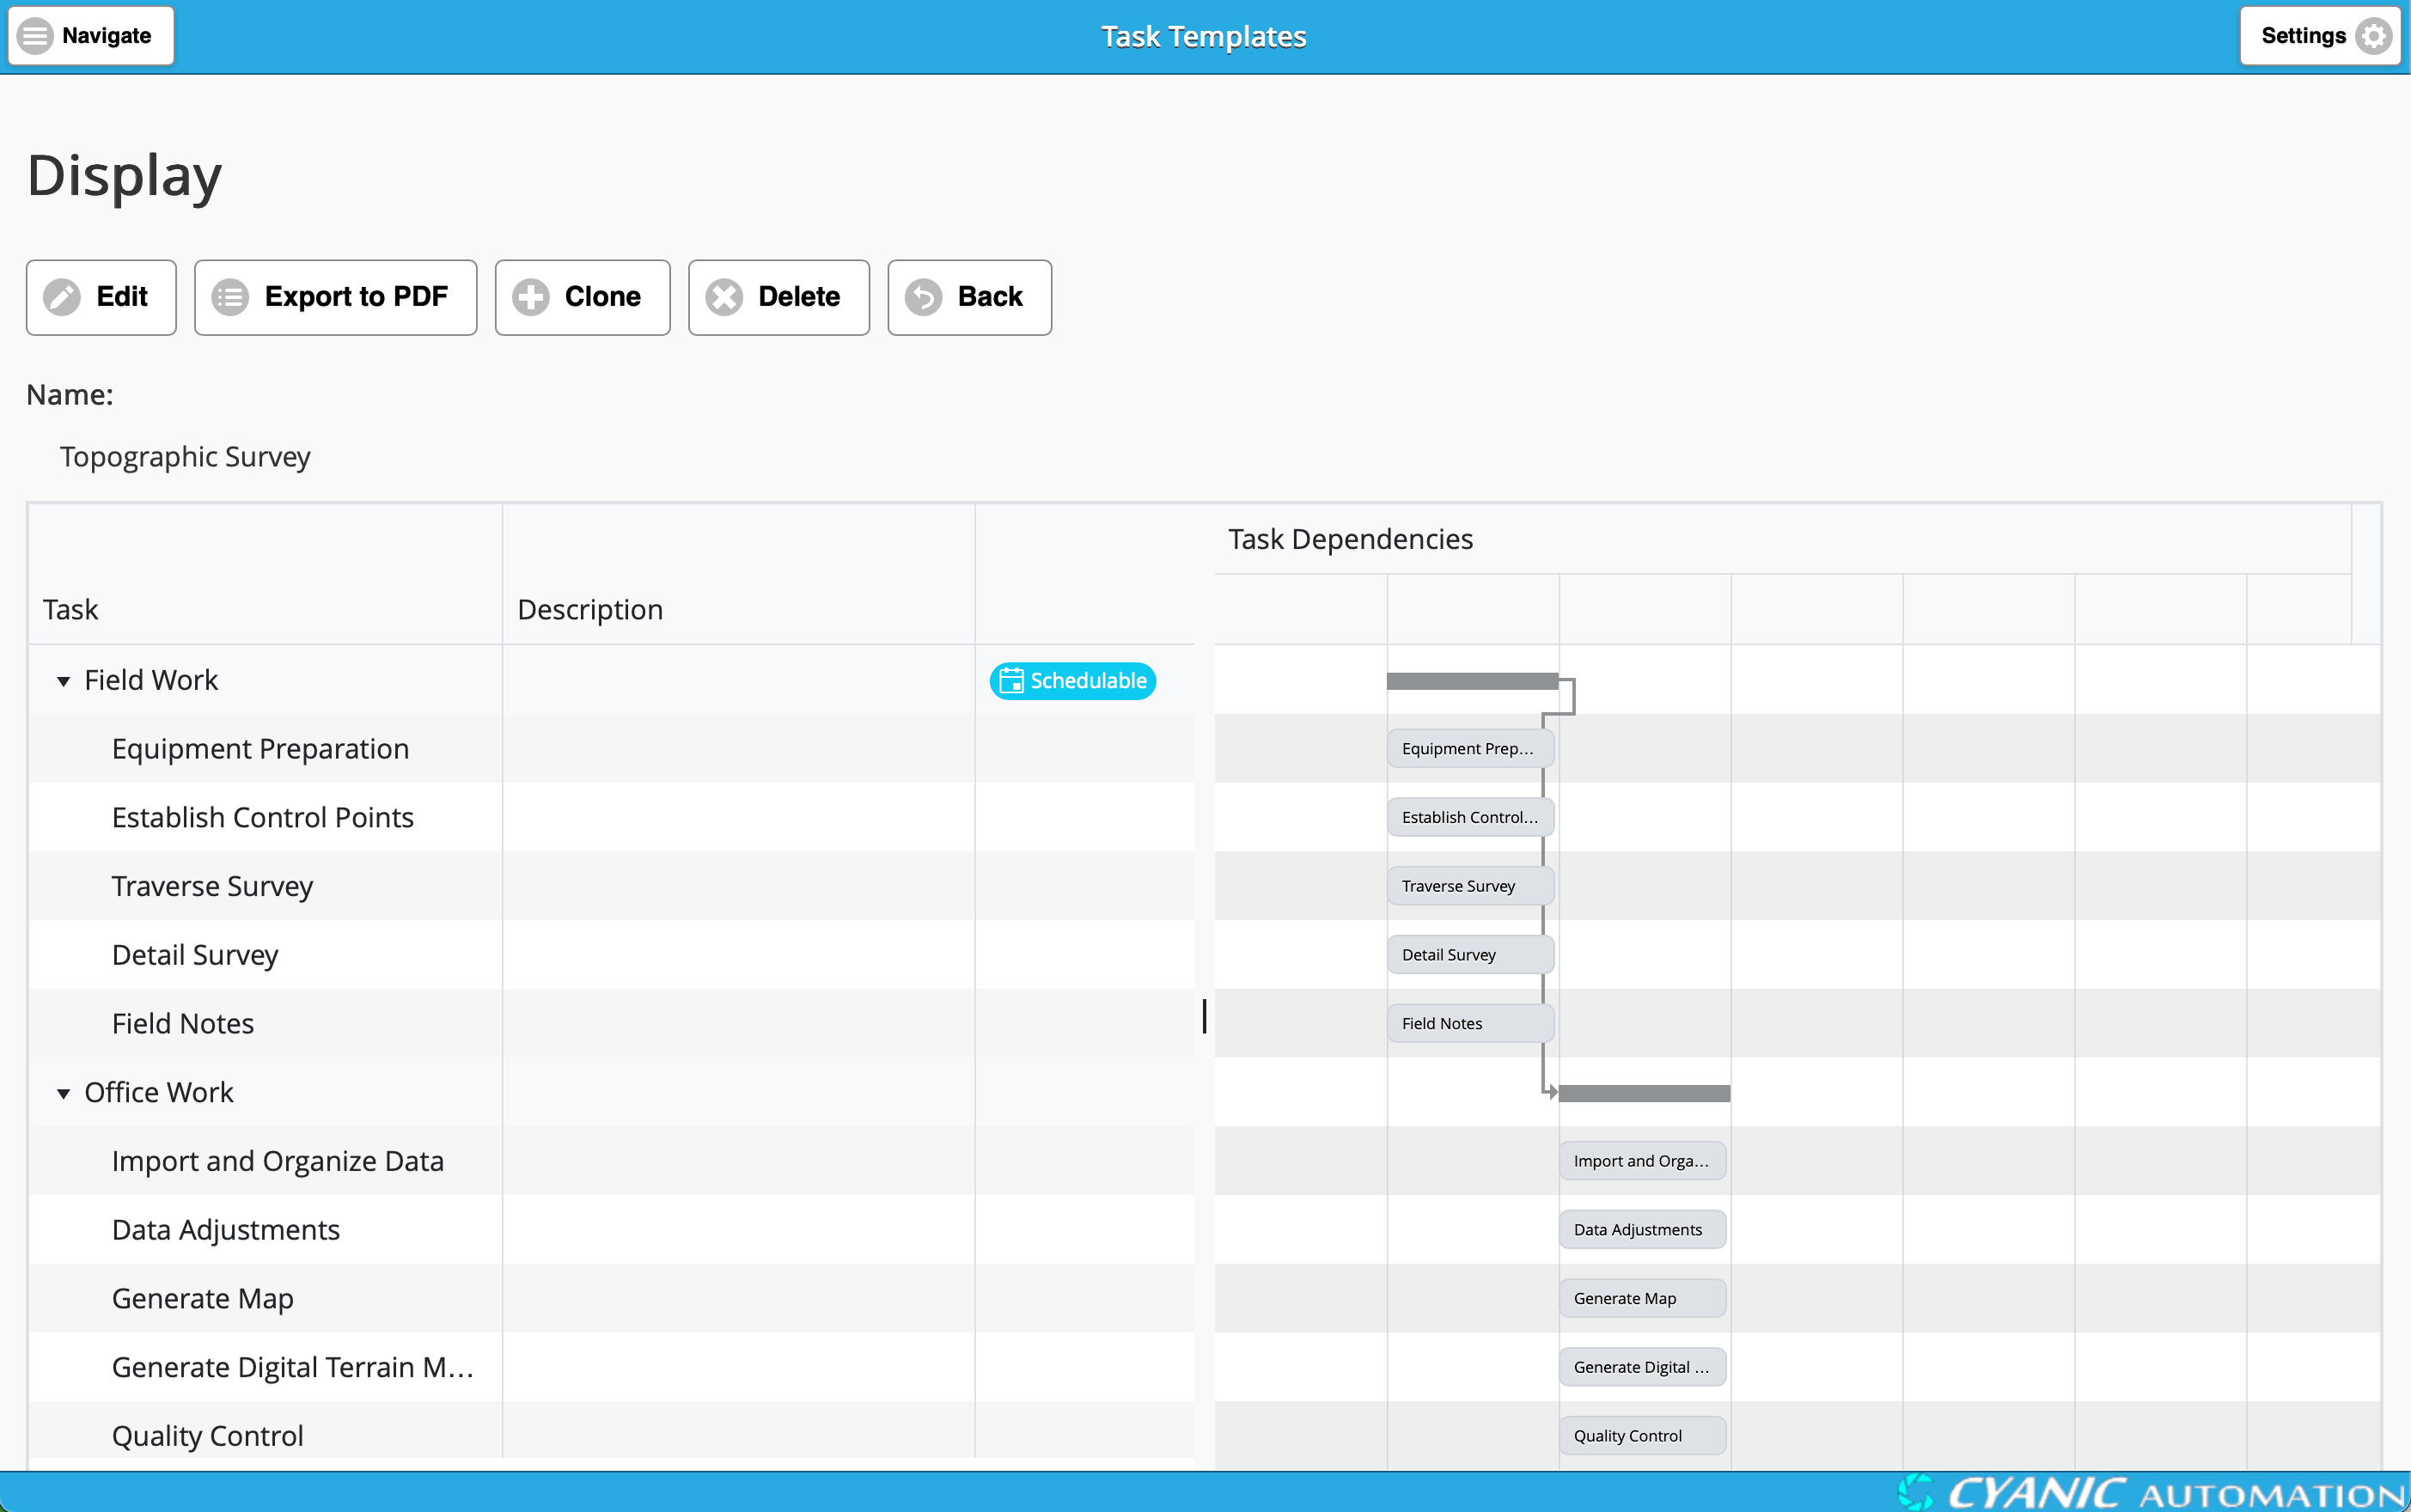The height and width of the screenshot is (1512, 2411).
Task: Select the Traverse Survey task row
Action: [611, 886]
